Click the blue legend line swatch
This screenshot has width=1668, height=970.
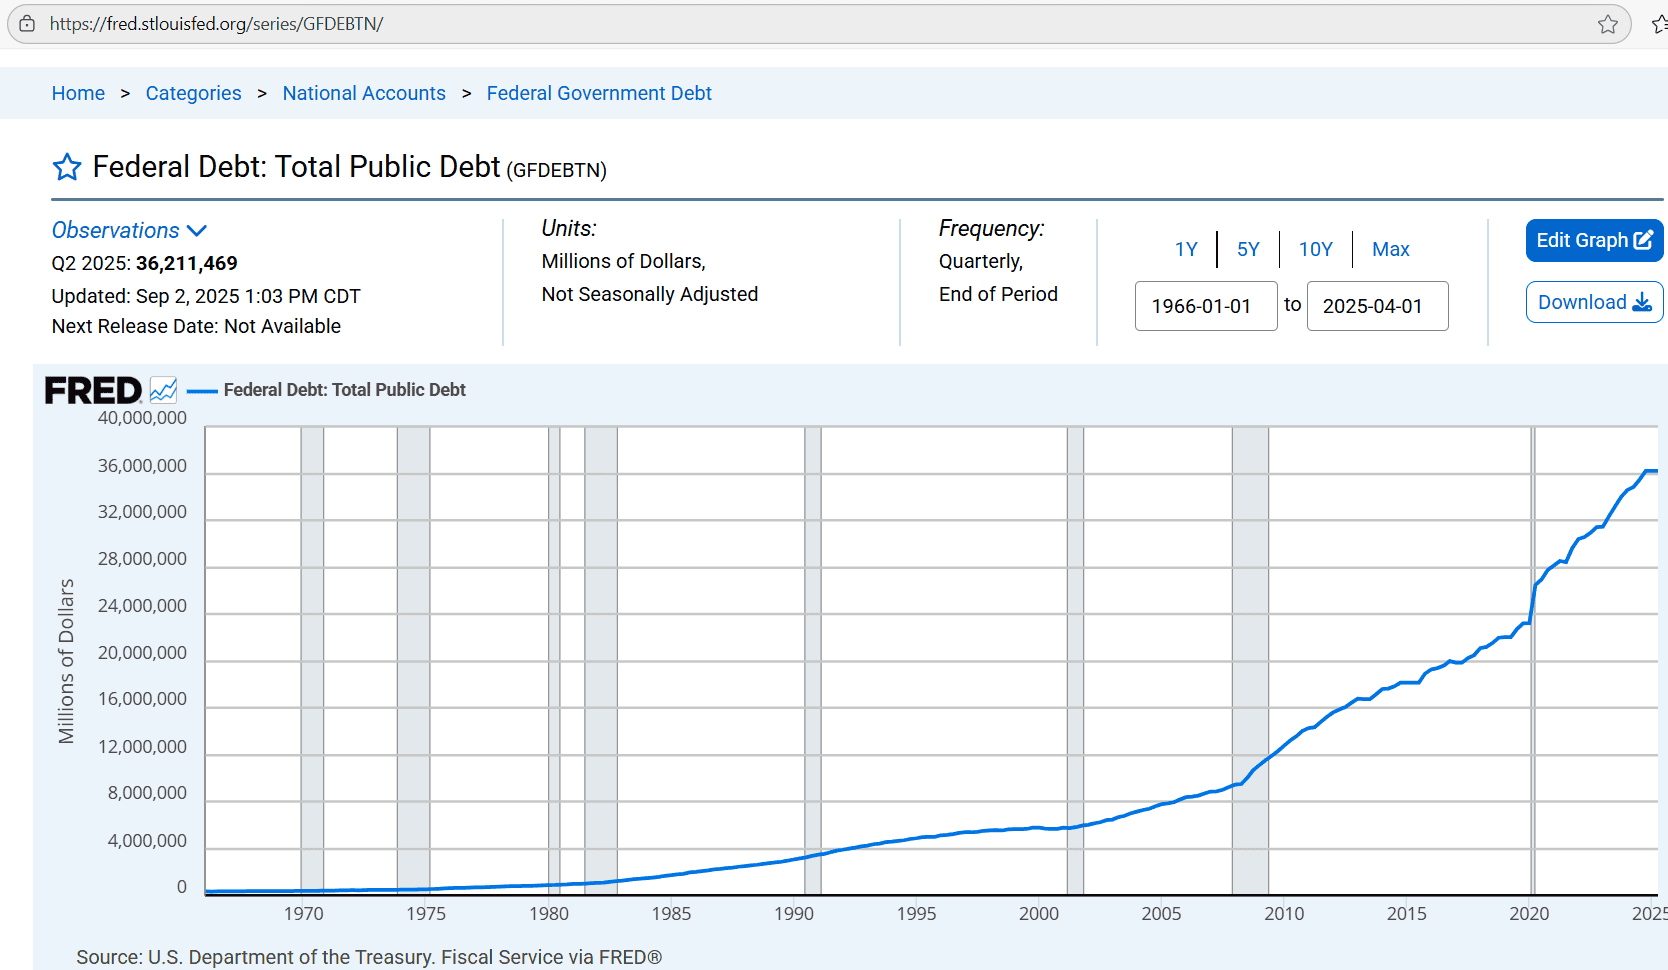coord(202,391)
